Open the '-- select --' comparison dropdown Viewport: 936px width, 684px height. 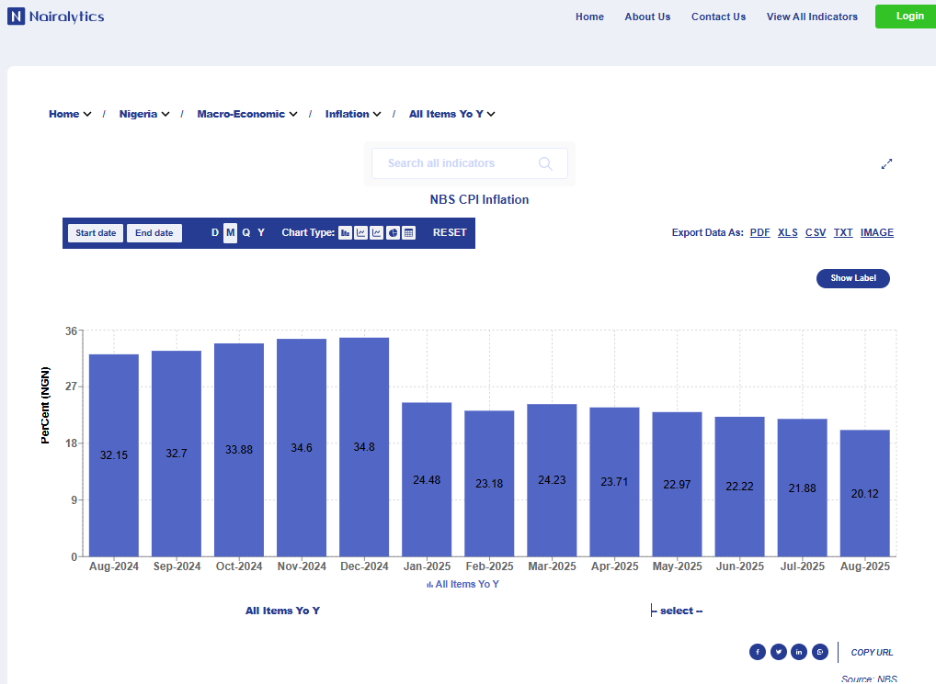click(x=677, y=611)
